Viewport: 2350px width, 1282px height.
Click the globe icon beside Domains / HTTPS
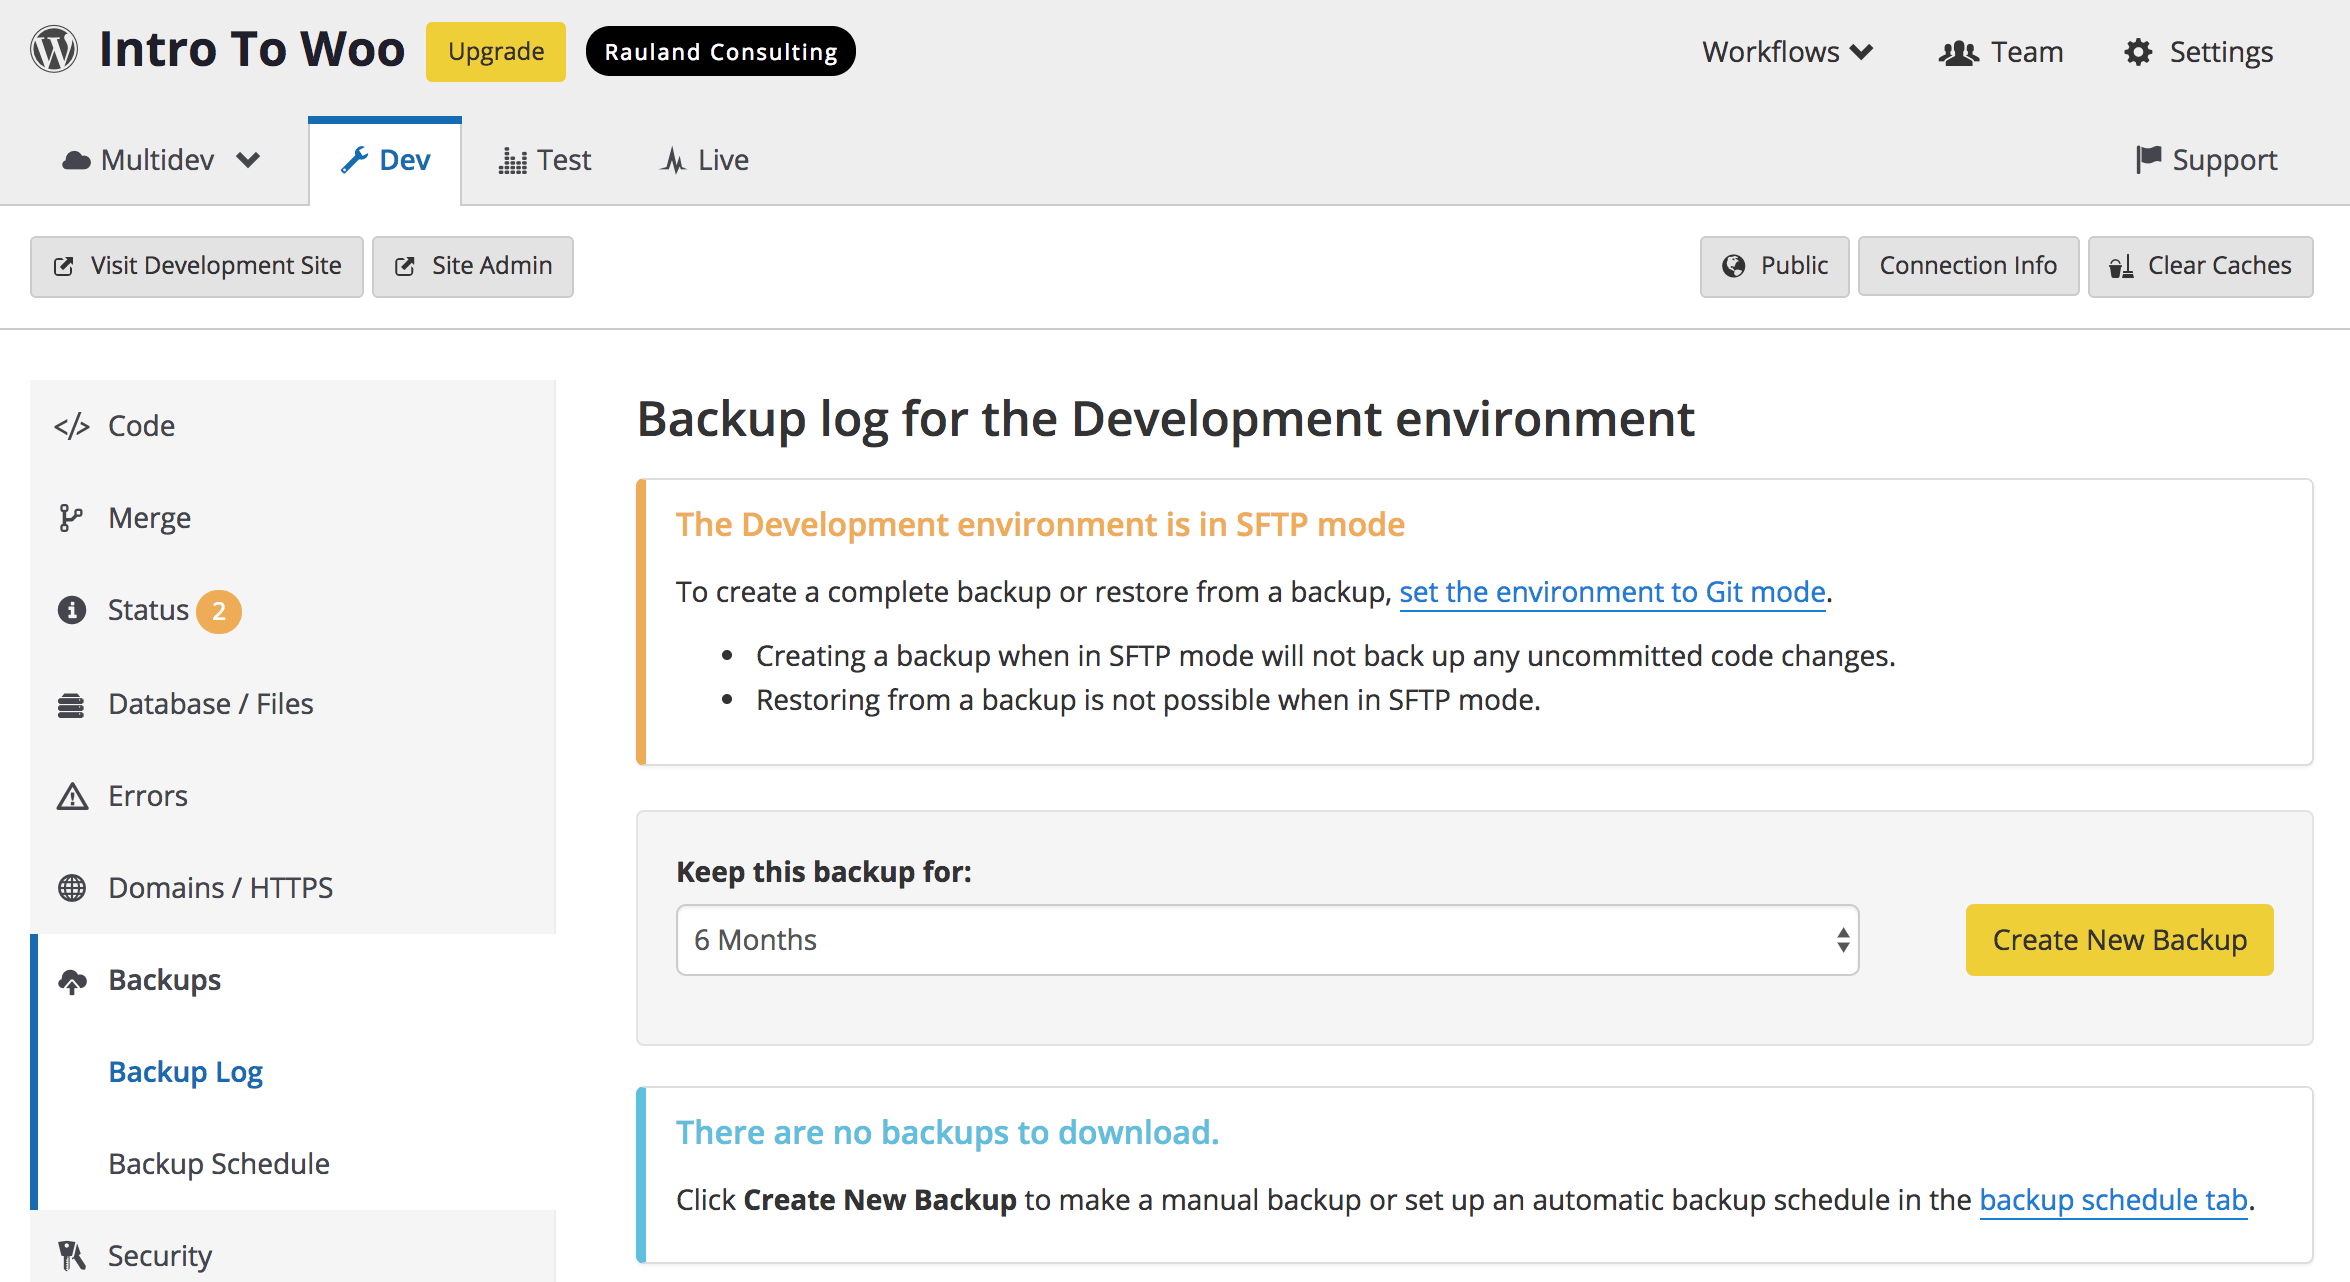[71, 887]
